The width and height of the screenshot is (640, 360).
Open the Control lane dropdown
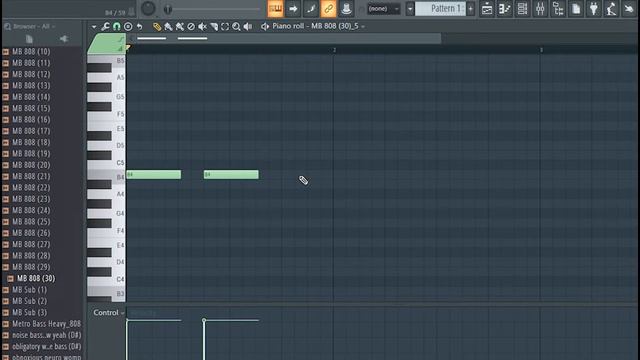[x=109, y=313]
